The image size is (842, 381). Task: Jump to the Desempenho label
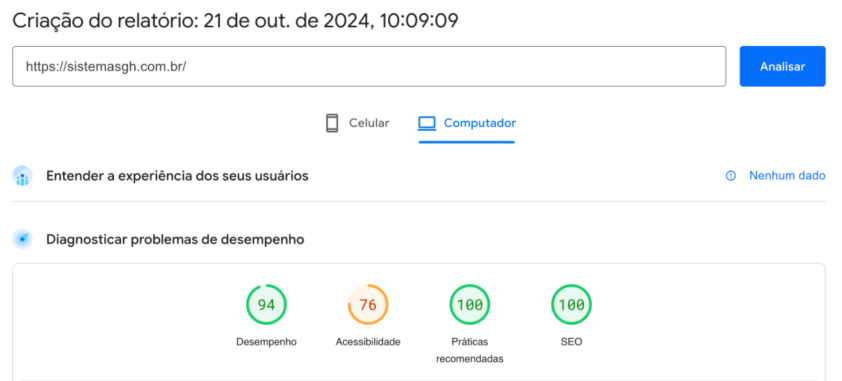click(266, 342)
